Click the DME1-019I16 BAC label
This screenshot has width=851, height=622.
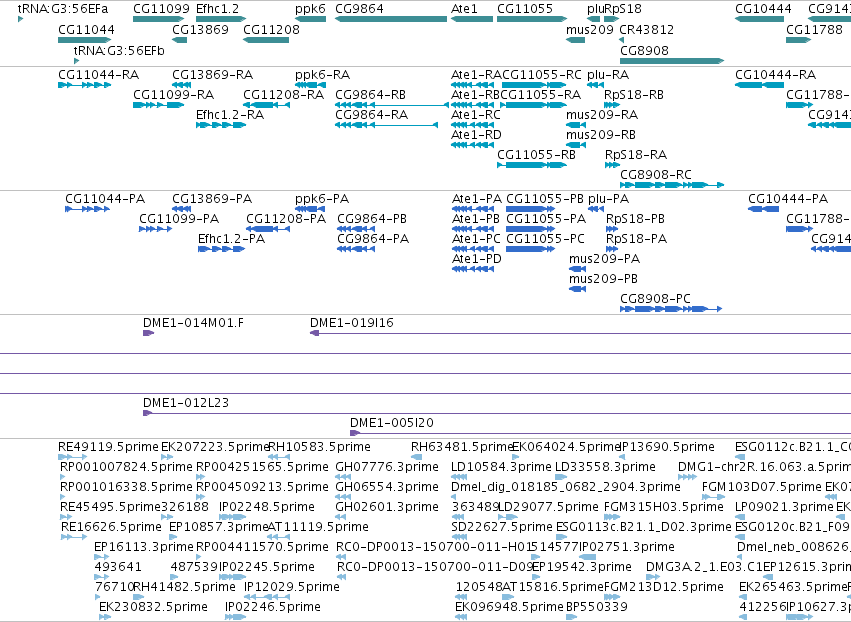pyautogui.click(x=352, y=323)
